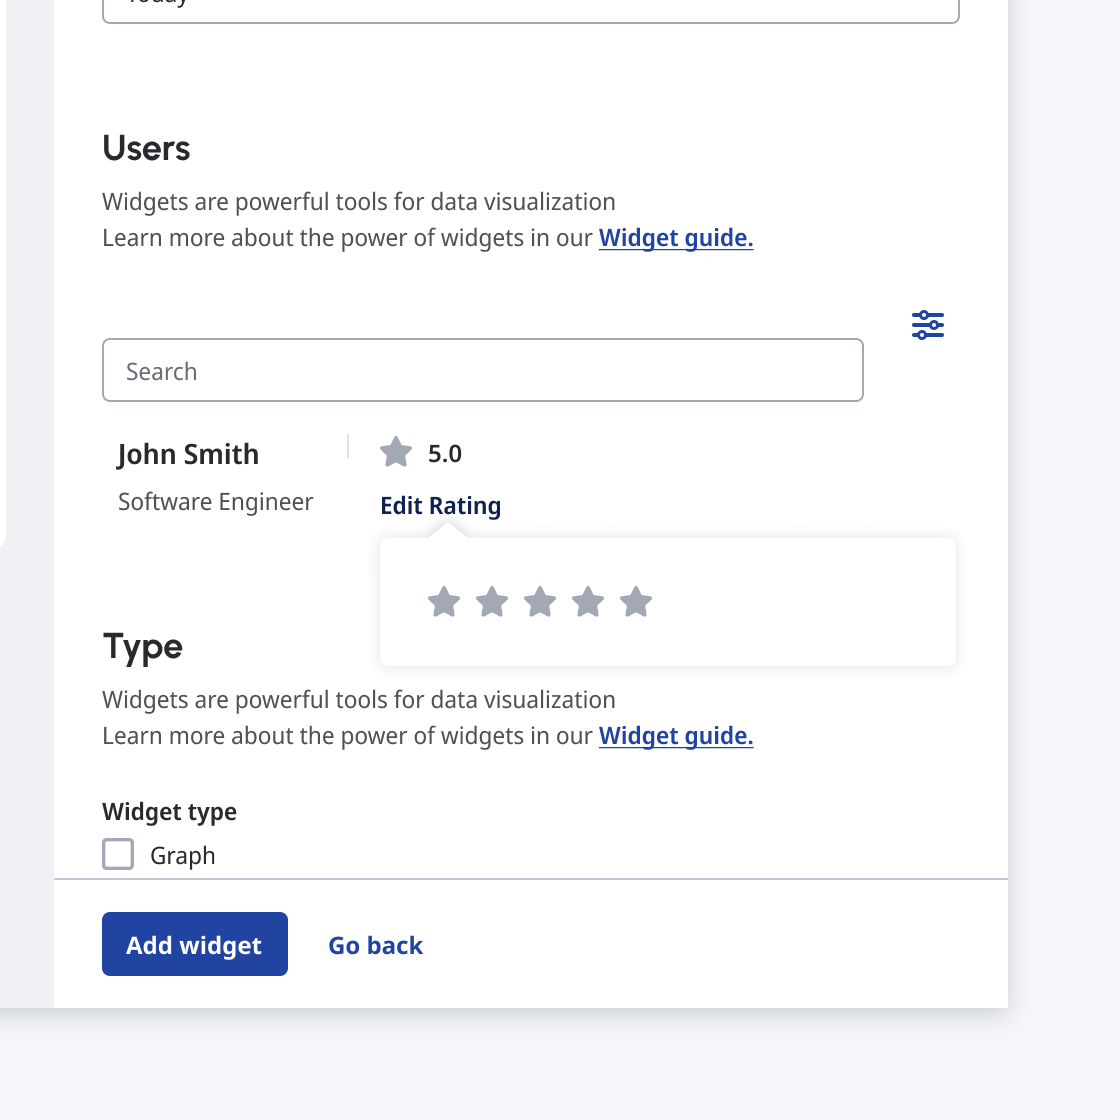
Task: Click the Widget type label
Action: pos(170,812)
